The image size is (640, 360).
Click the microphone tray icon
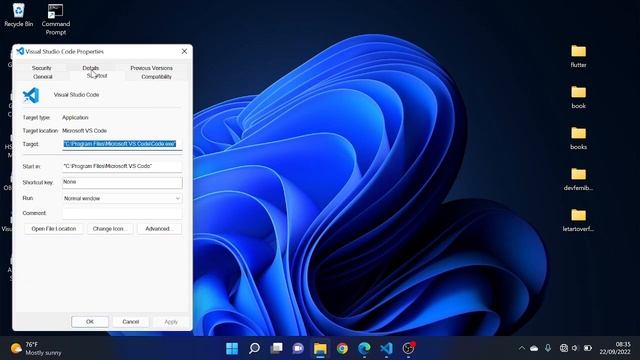click(x=548, y=348)
